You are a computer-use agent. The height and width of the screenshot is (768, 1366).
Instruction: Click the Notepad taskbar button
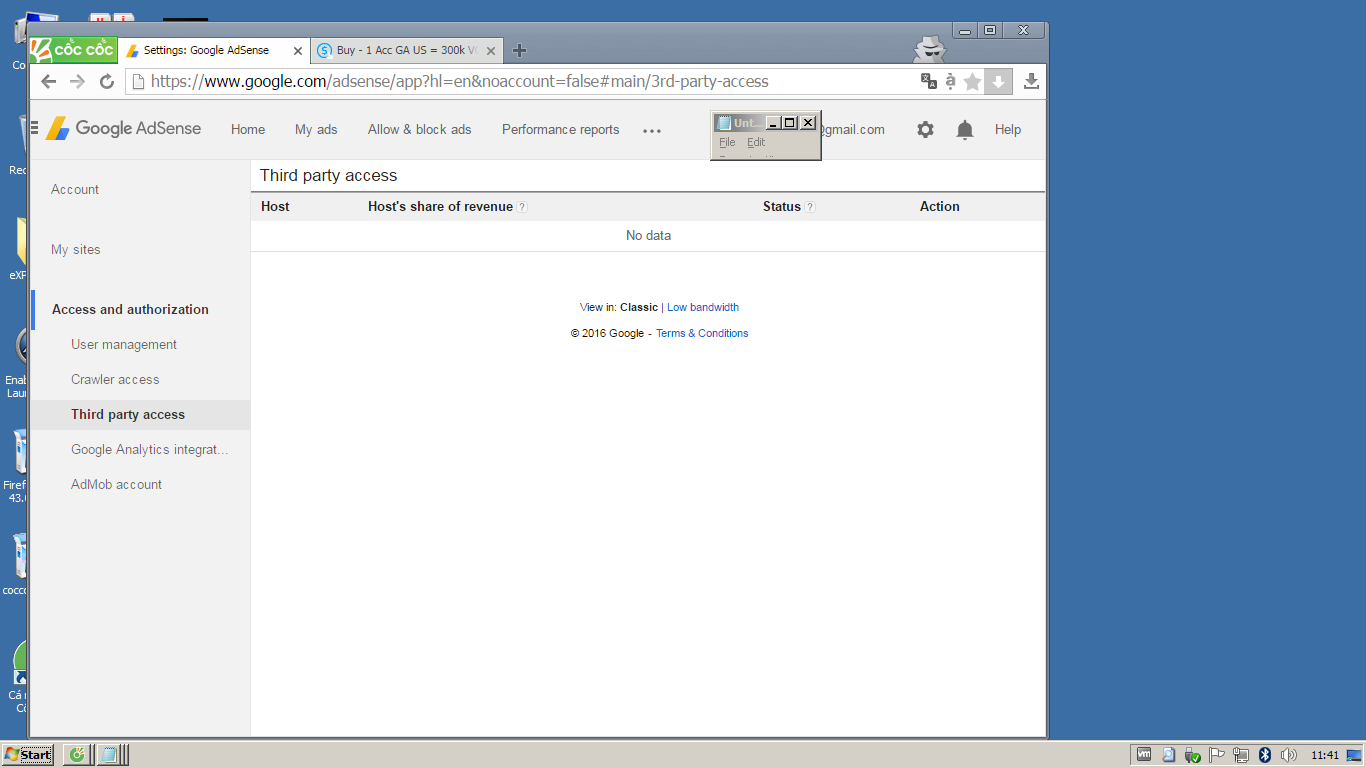pos(109,755)
